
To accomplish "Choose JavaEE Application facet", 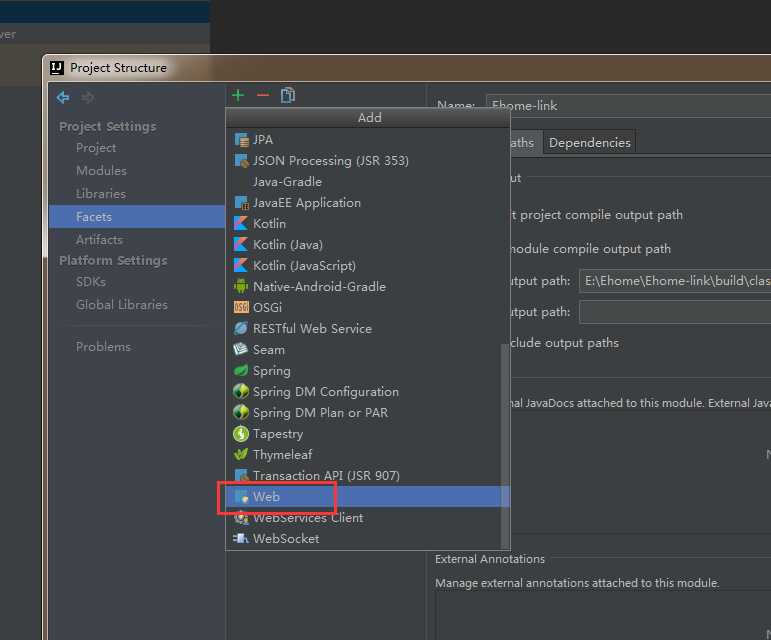I will pyautogui.click(x=367, y=203).
